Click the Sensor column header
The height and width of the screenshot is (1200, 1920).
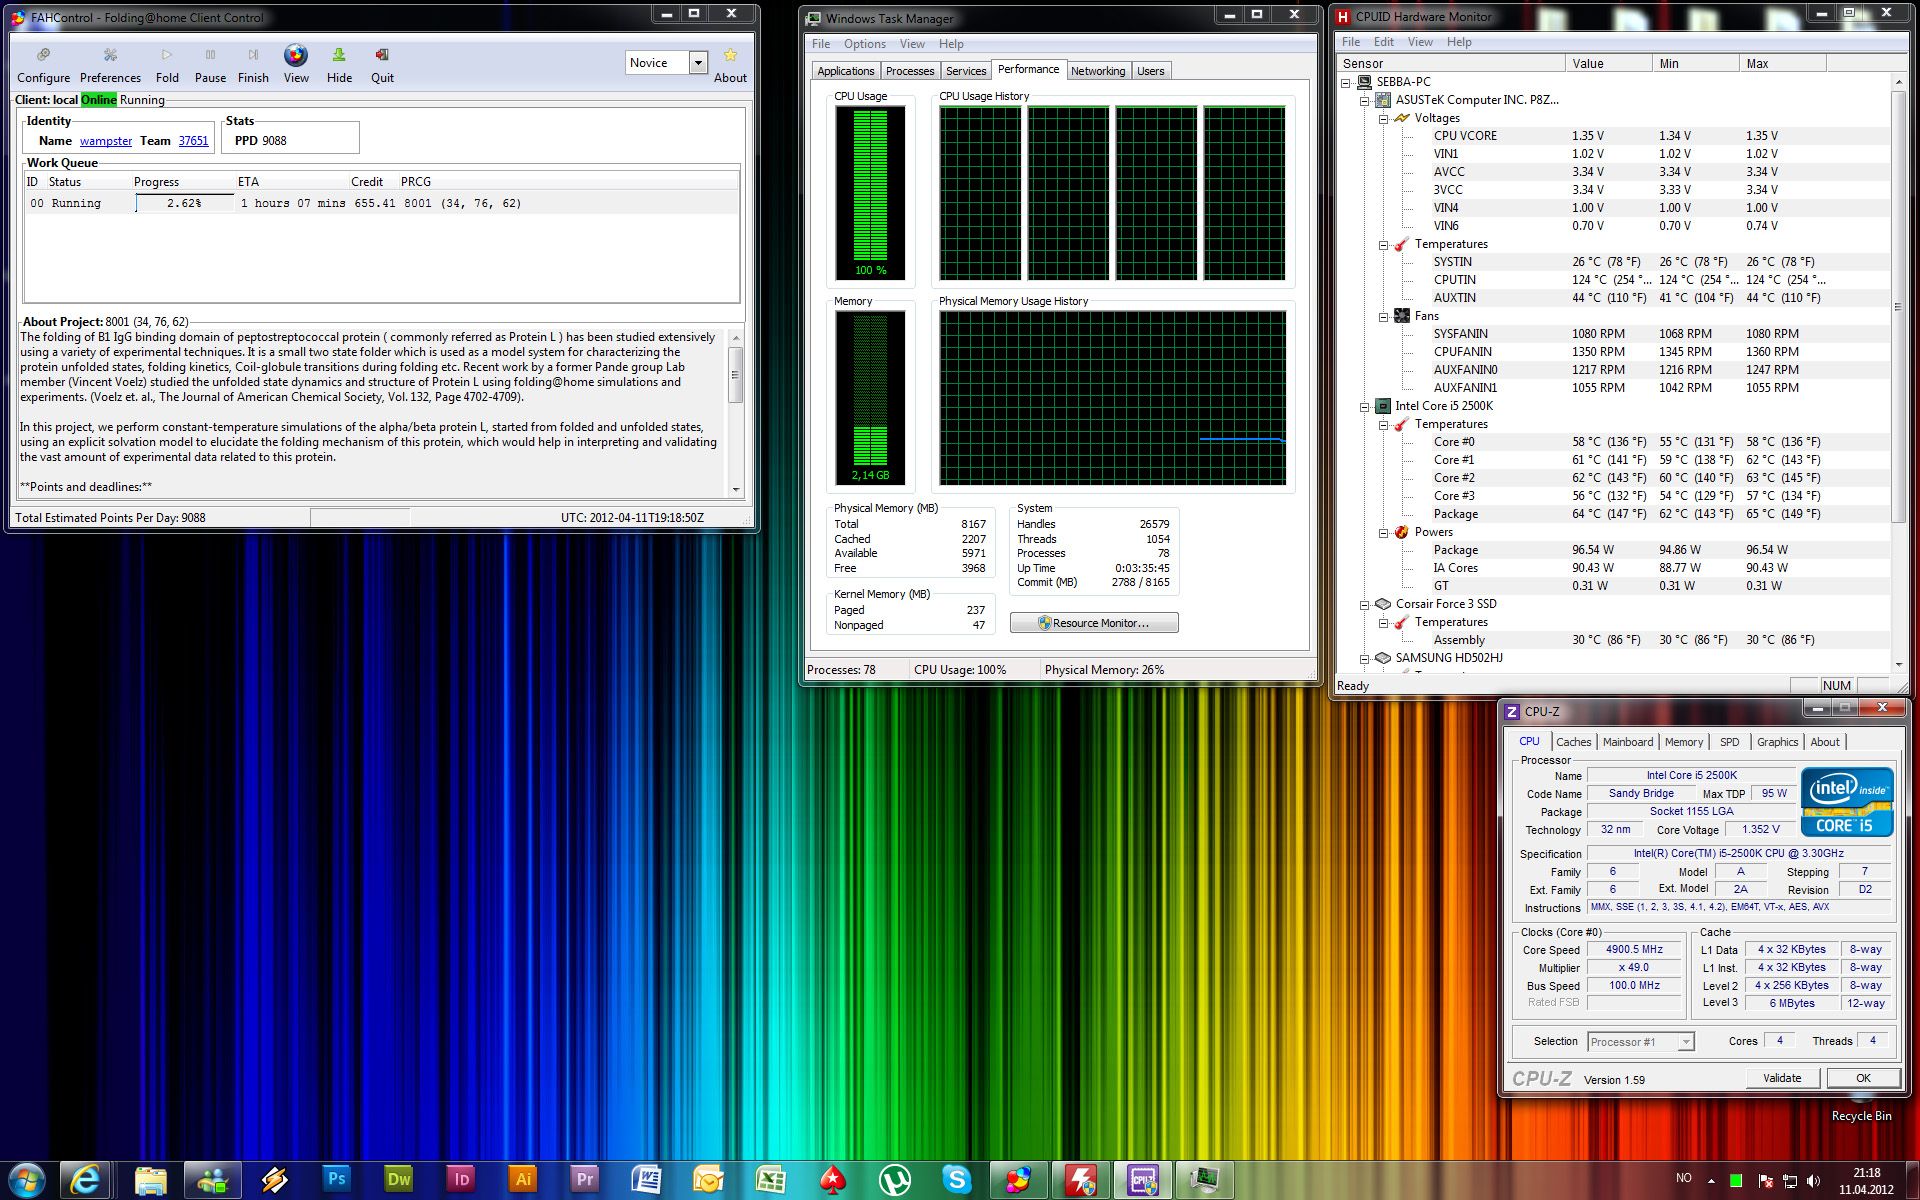coord(1451,64)
